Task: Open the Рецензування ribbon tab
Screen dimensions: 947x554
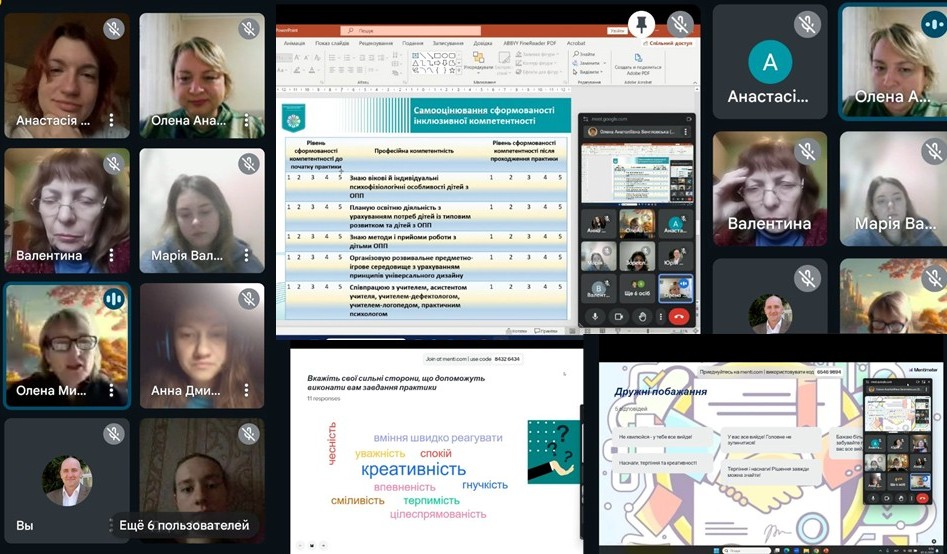Action: (x=376, y=44)
